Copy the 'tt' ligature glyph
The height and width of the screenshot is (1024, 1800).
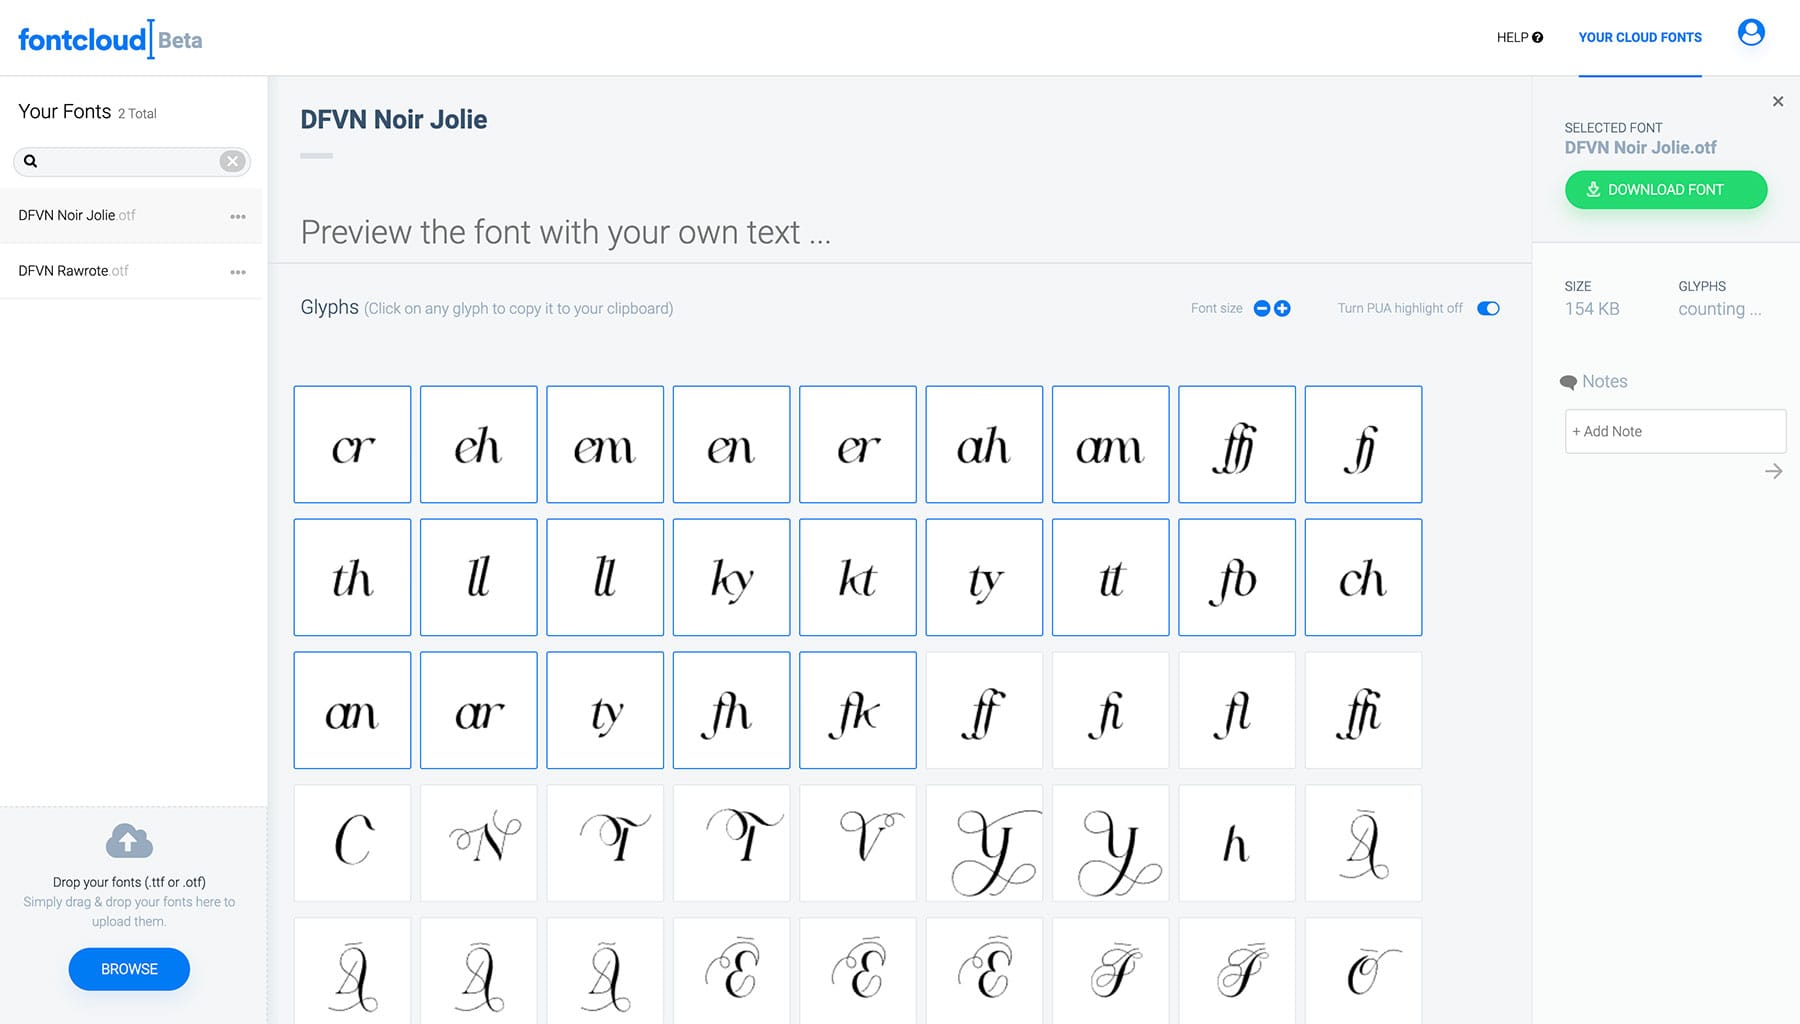[1111, 577]
